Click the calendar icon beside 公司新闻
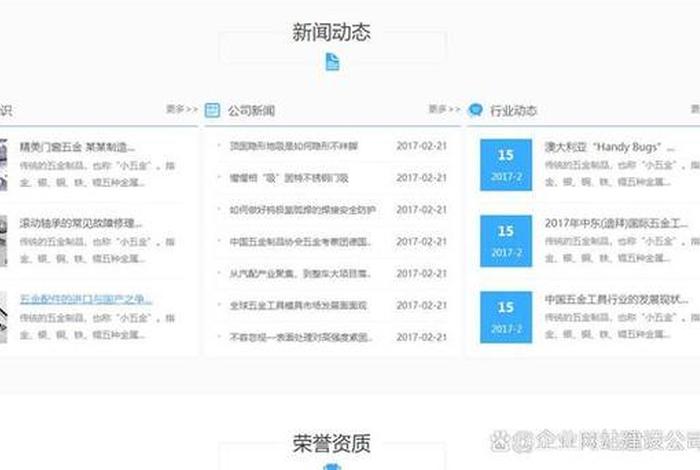Screen dimensions: 700x470 click(212, 110)
